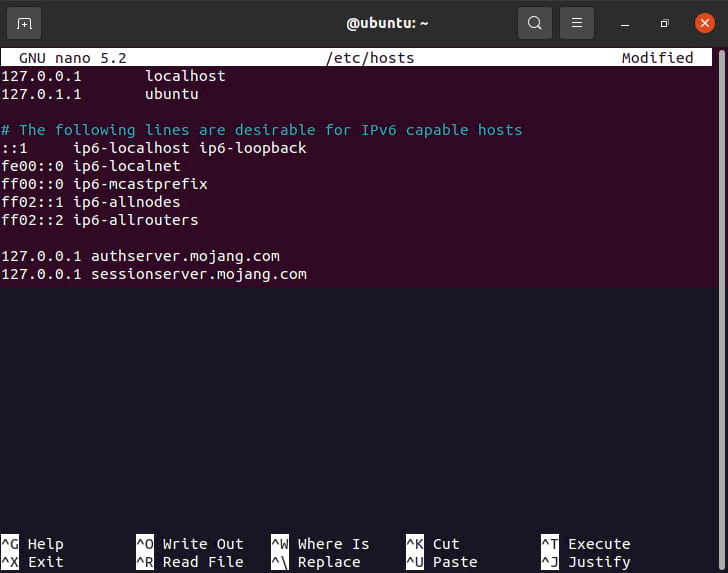Click the Read File shortcut

202,562
